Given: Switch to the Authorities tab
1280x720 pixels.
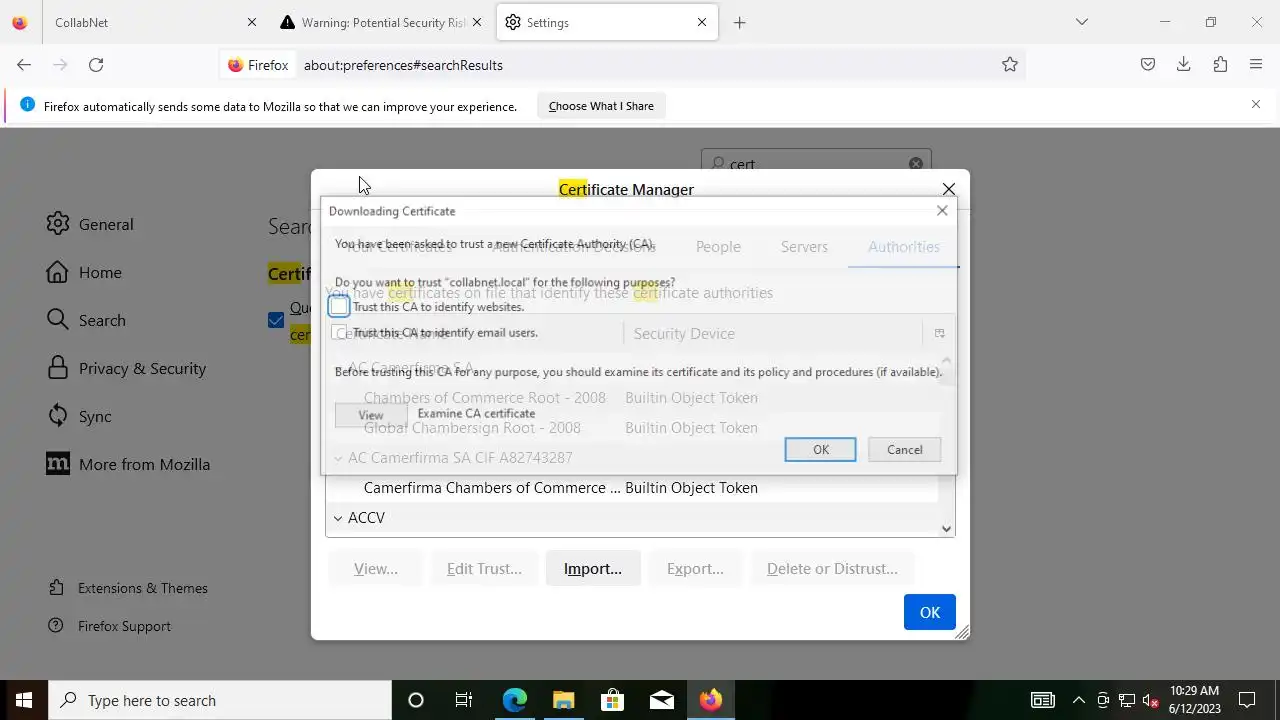Looking at the screenshot, I should pos(904,246).
